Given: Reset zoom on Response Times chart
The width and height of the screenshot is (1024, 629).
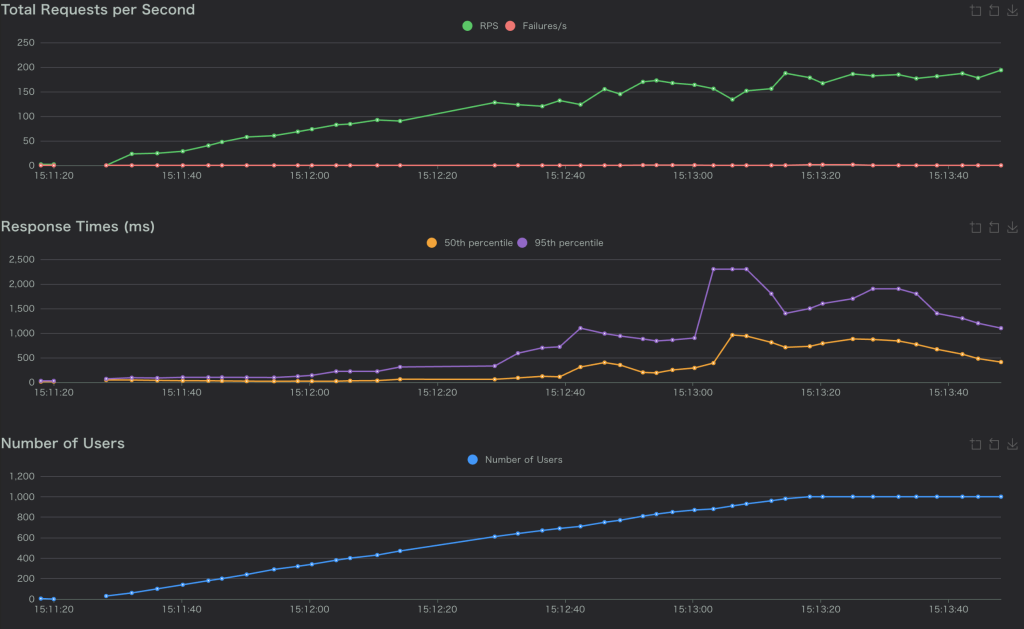Looking at the screenshot, I should [993, 228].
